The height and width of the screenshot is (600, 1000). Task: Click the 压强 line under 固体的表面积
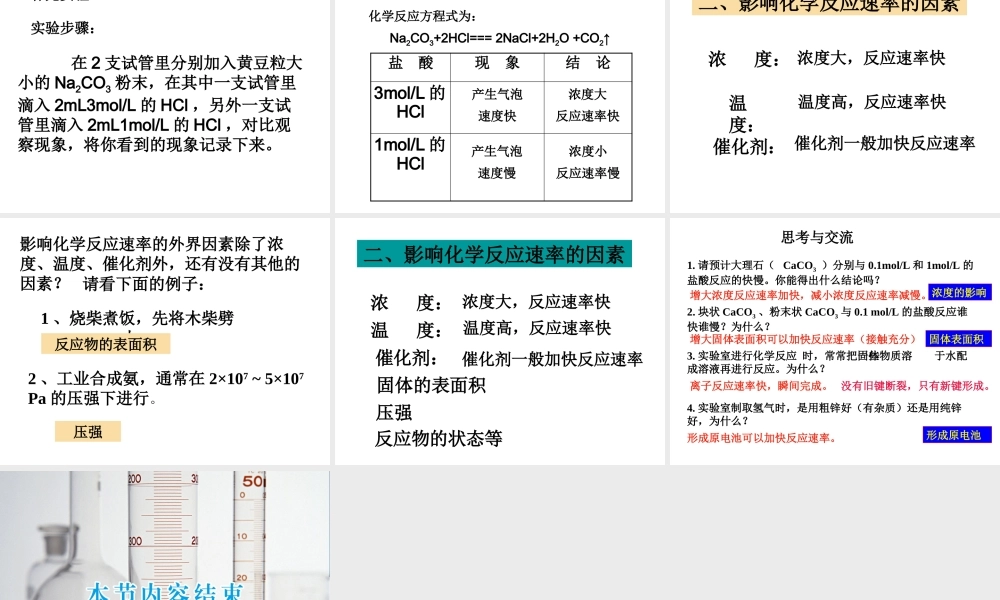(394, 413)
